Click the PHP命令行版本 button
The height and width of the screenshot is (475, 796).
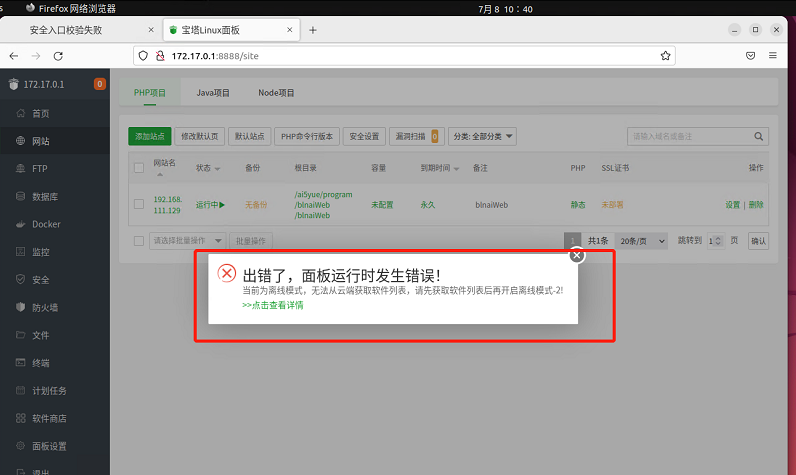point(307,137)
